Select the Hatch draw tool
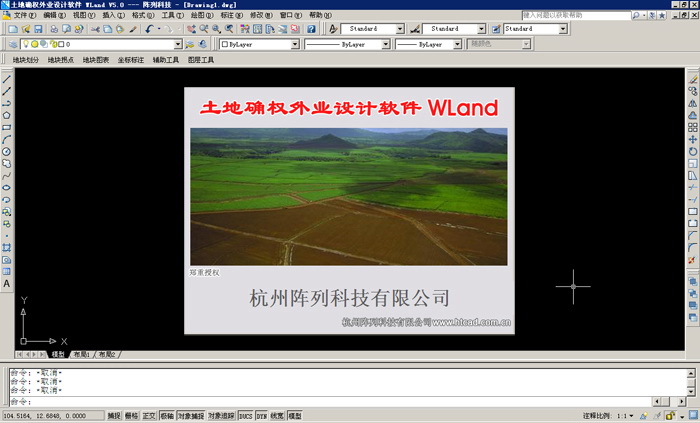Image resolution: width=700 pixels, height=423 pixels. click(7, 247)
